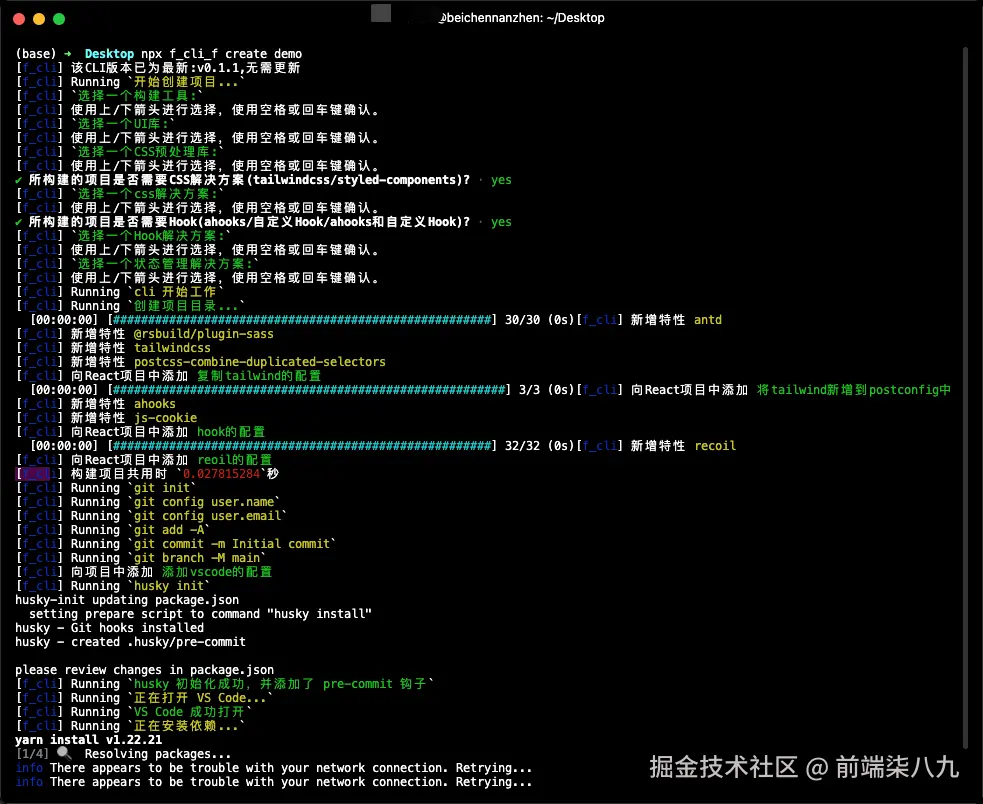Image resolution: width=983 pixels, height=804 pixels.
Task: Click the command text 'git init'
Action: 162,488
